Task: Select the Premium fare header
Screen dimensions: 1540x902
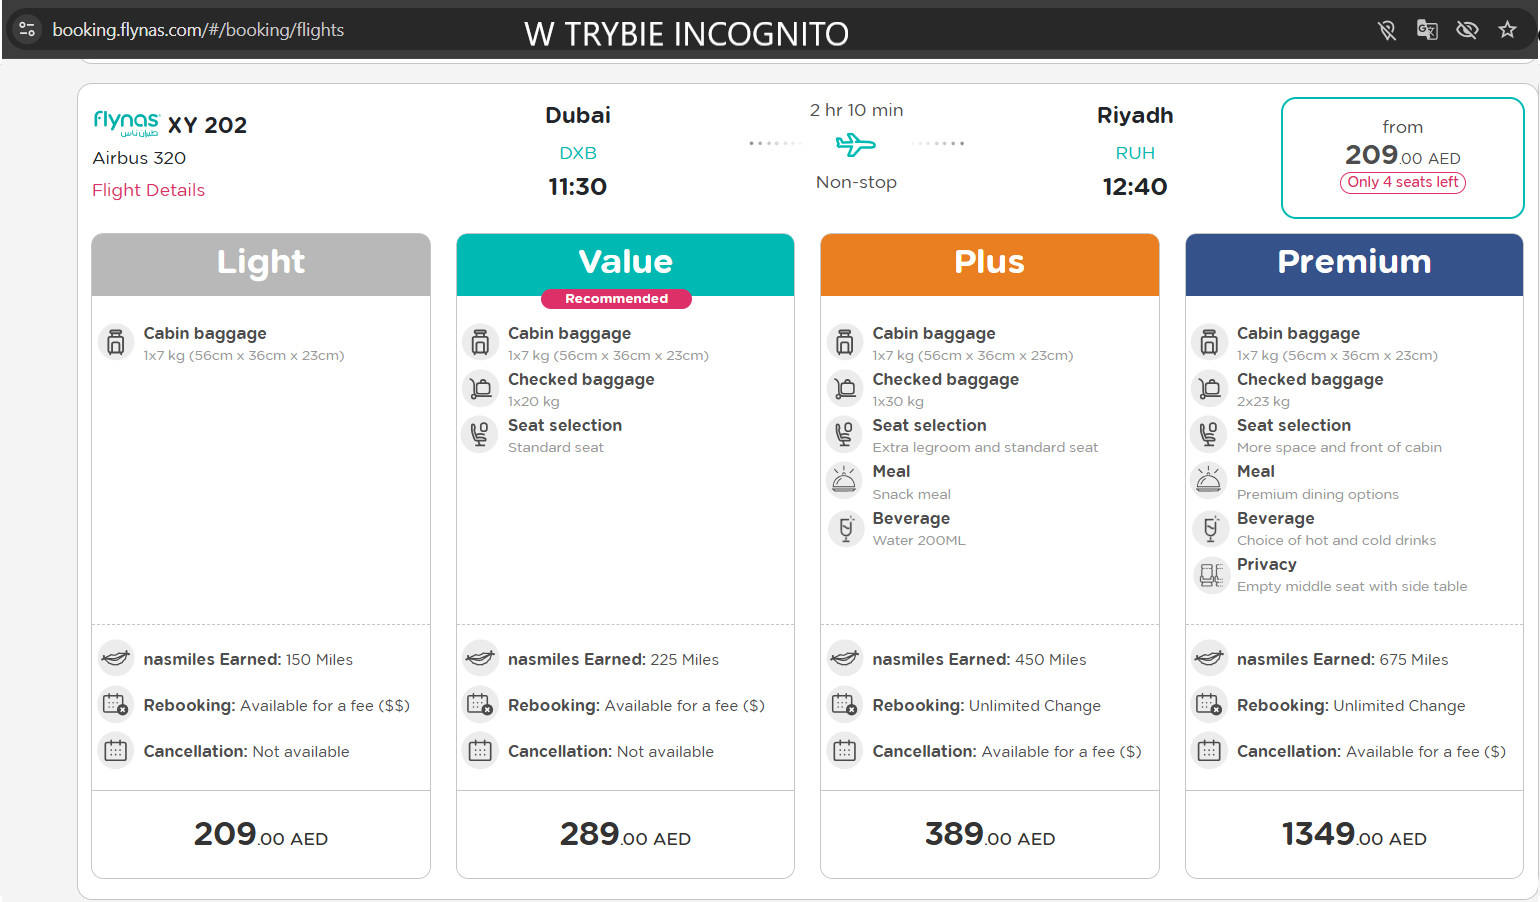Action: pyautogui.click(x=1354, y=264)
